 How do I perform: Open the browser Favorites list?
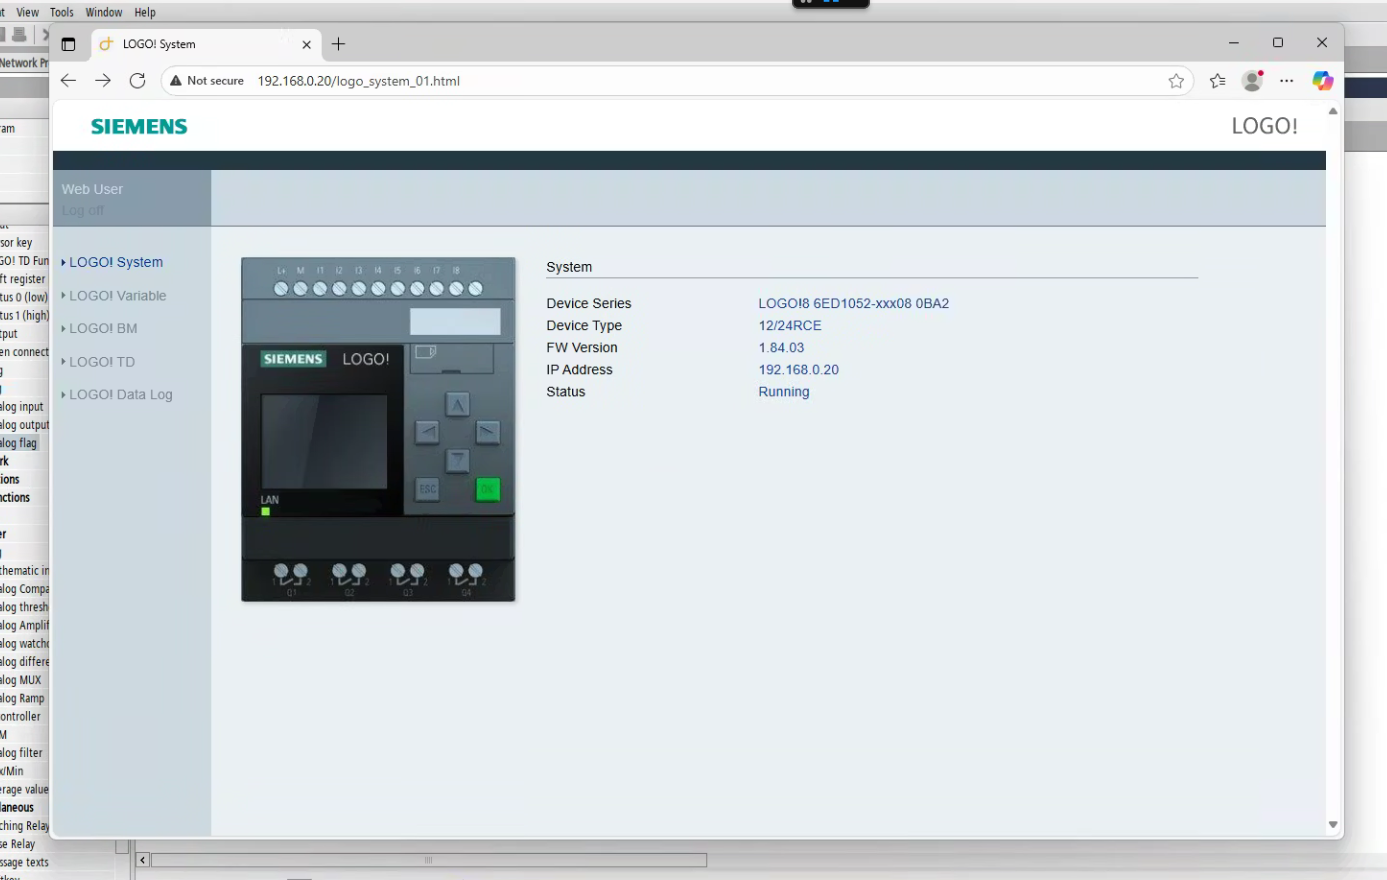tap(1217, 81)
